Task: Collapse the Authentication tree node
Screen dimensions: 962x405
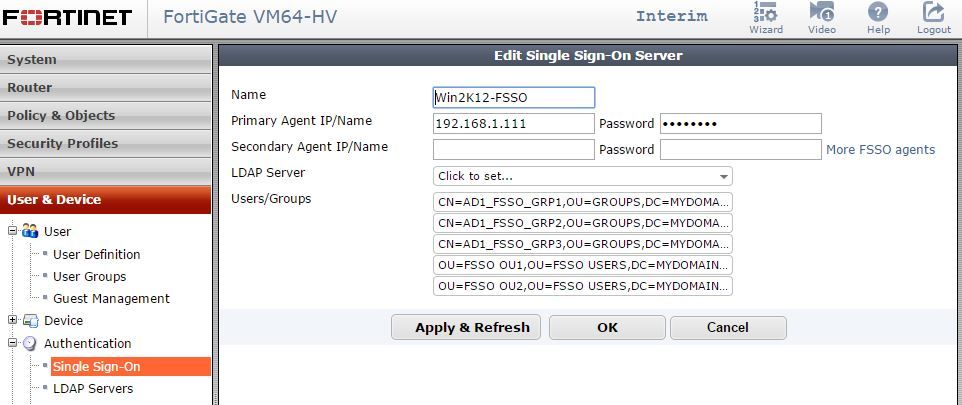Action: (x=13, y=343)
